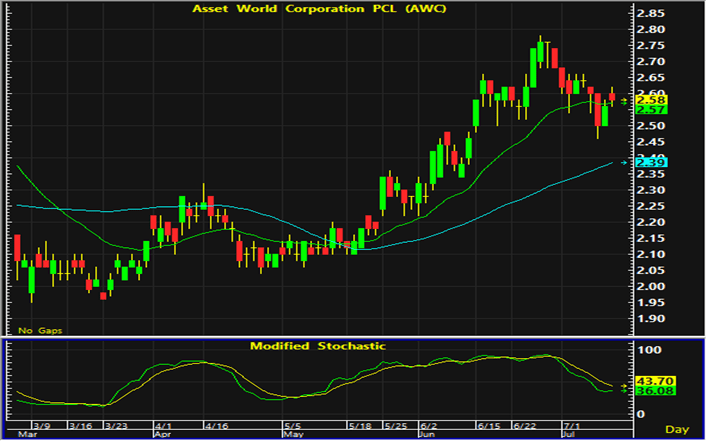Select the 4/1 date marker
Viewport: 707px width, 441px height.
[164, 426]
